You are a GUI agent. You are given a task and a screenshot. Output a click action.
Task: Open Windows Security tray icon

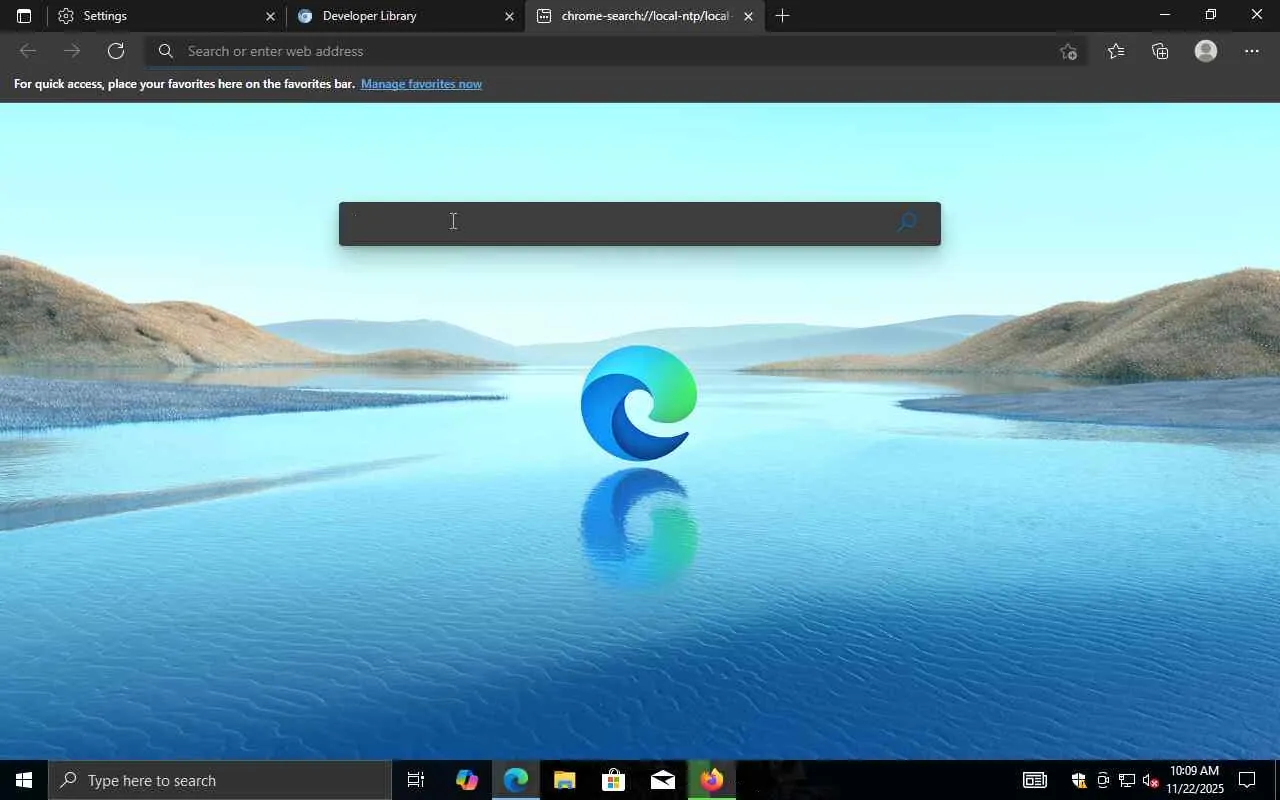point(1078,780)
